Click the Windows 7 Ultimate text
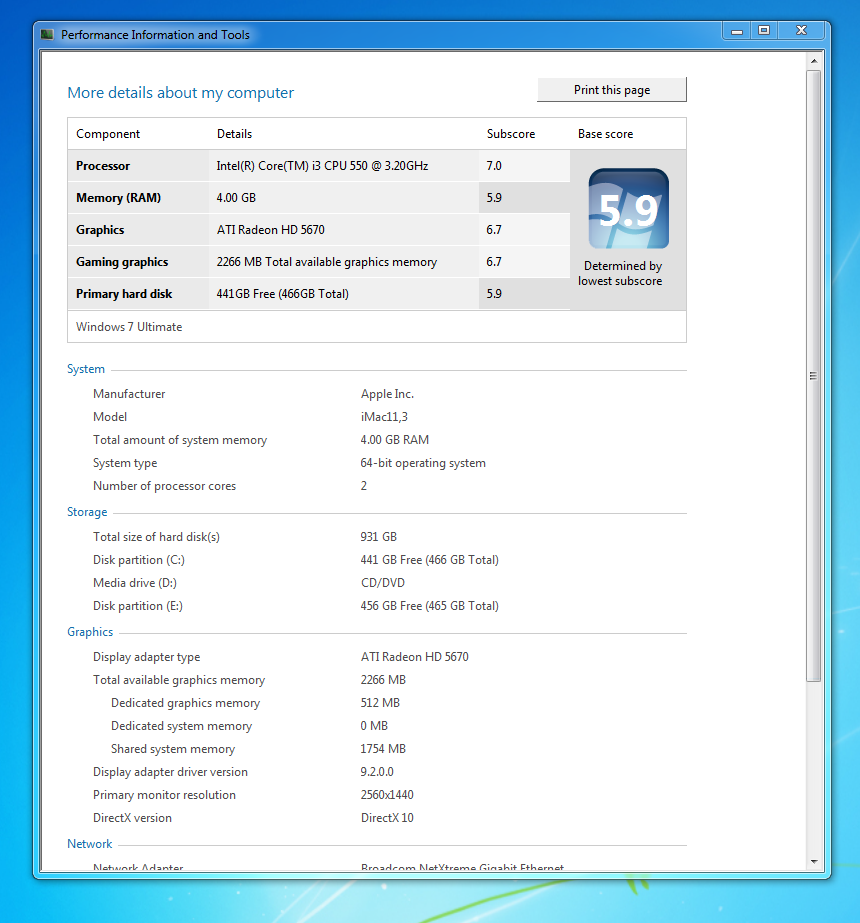Viewport: 860px width, 923px height. tap(129, 327)
